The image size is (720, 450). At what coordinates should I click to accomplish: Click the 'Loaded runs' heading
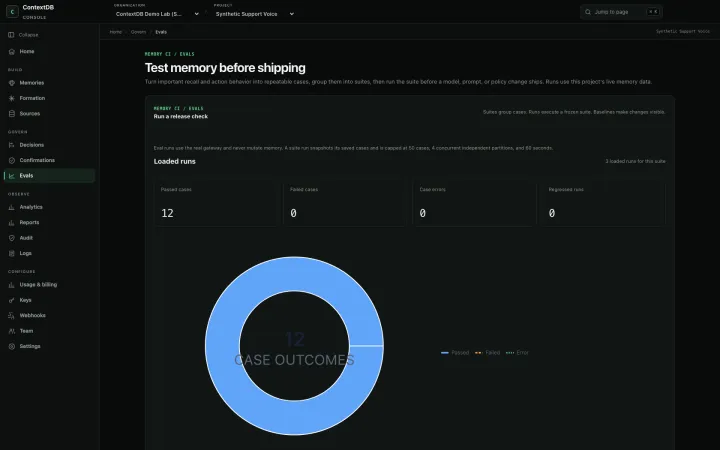click(174, 162)
